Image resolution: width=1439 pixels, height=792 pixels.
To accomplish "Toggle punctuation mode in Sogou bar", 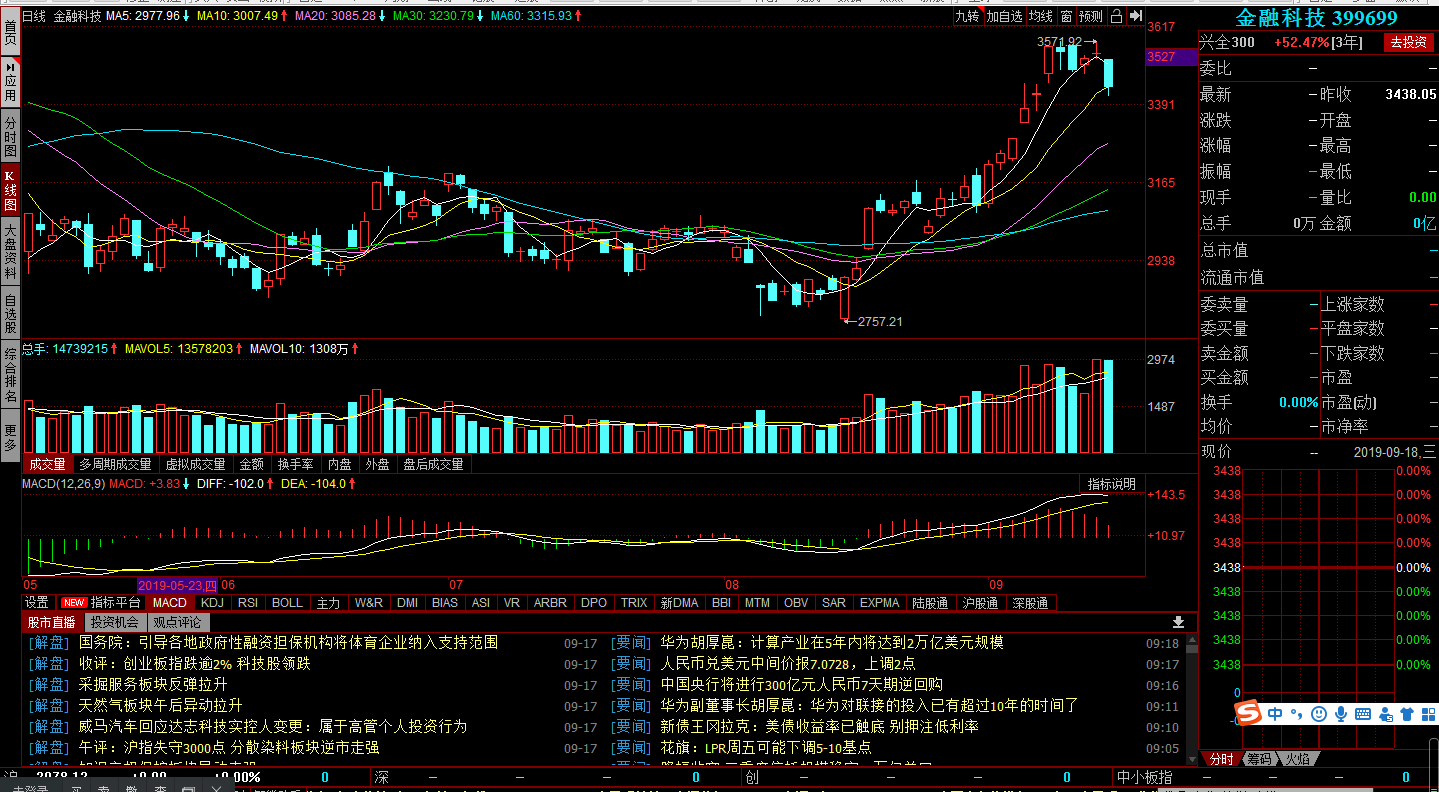I will tap(1296, 714).
